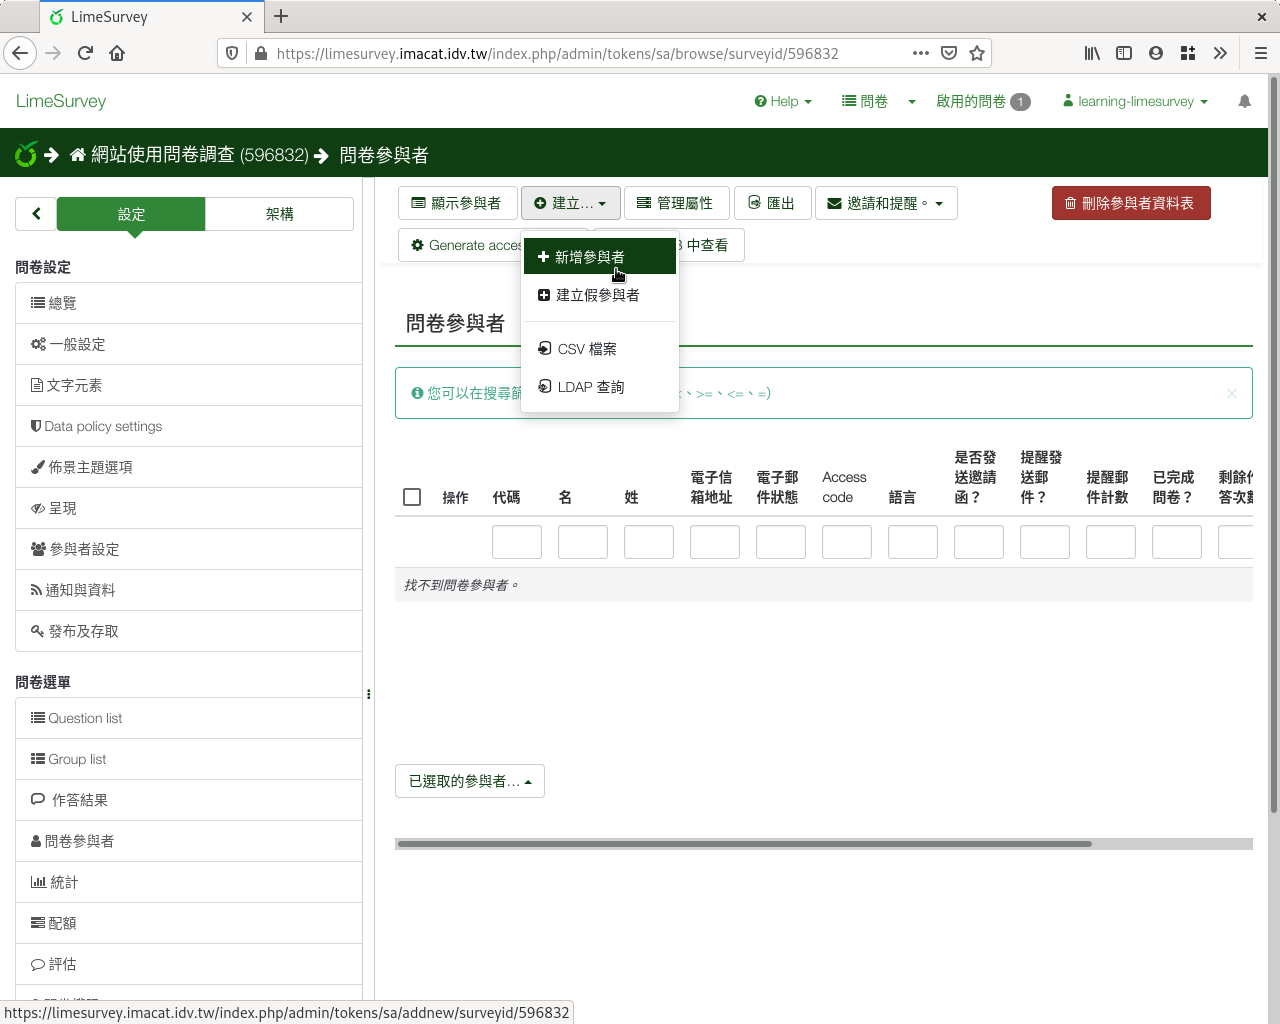Open 啟用的問卷 active surveys link
This screenshot has width=1280, height=1024.
point(983,101)
